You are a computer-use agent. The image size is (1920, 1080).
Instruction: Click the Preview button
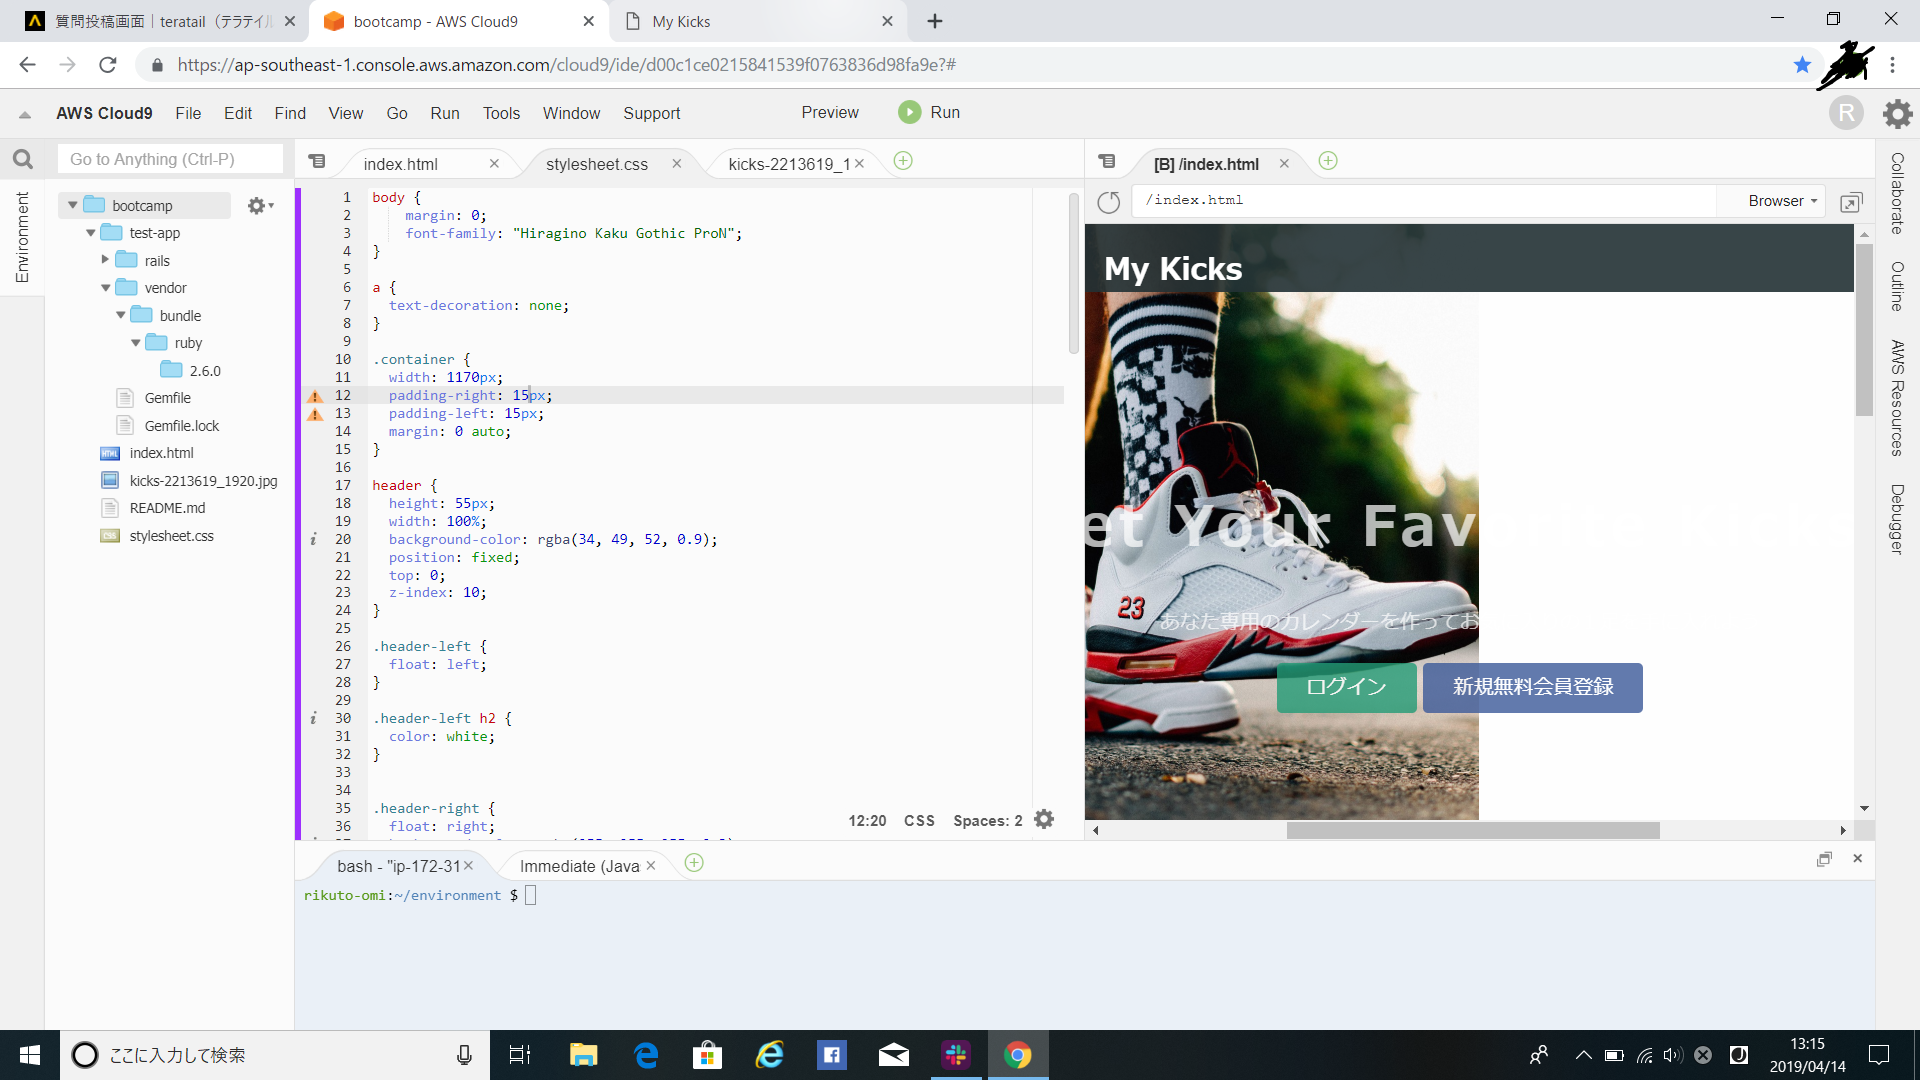pyautogui.click(x=829, y=112)
